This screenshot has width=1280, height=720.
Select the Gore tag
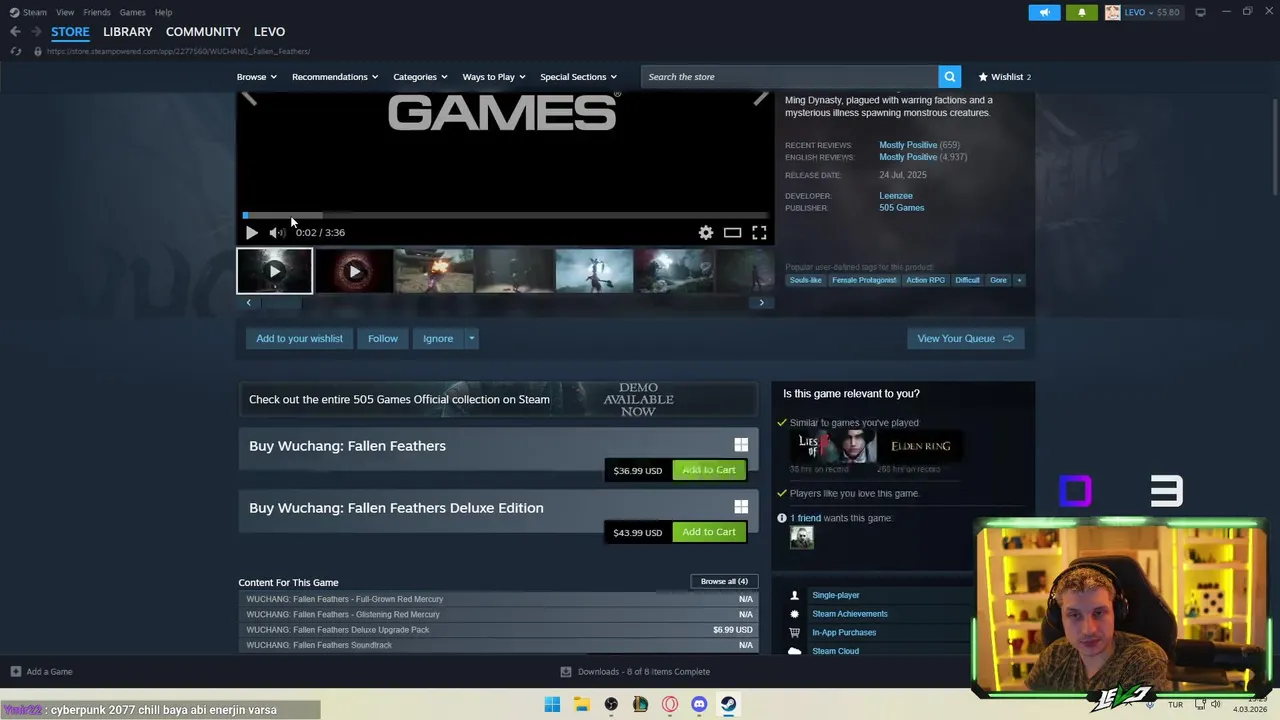998,280
